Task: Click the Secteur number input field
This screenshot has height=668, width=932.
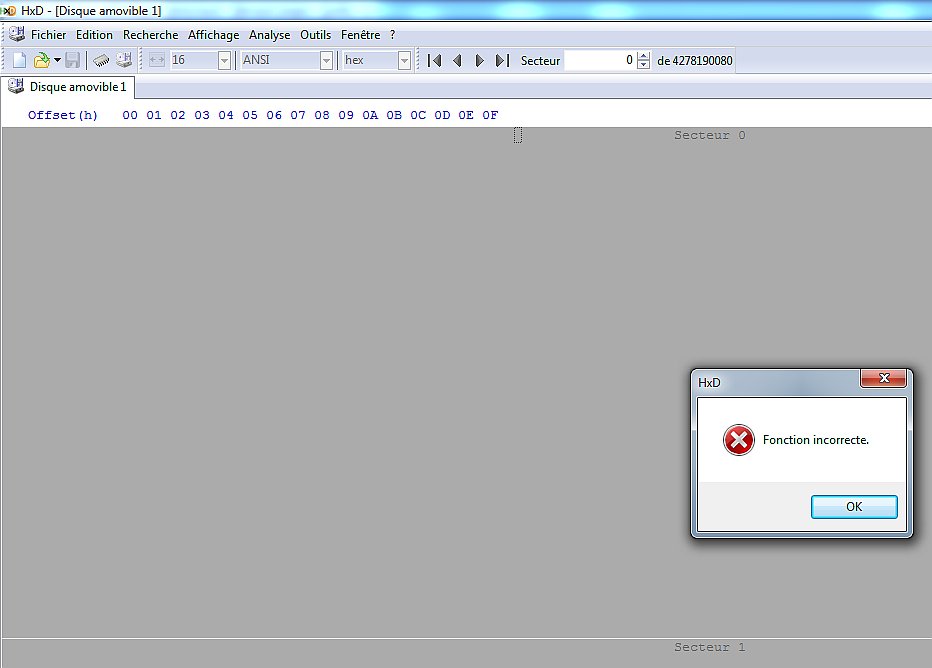Action: tap(600, 60)
